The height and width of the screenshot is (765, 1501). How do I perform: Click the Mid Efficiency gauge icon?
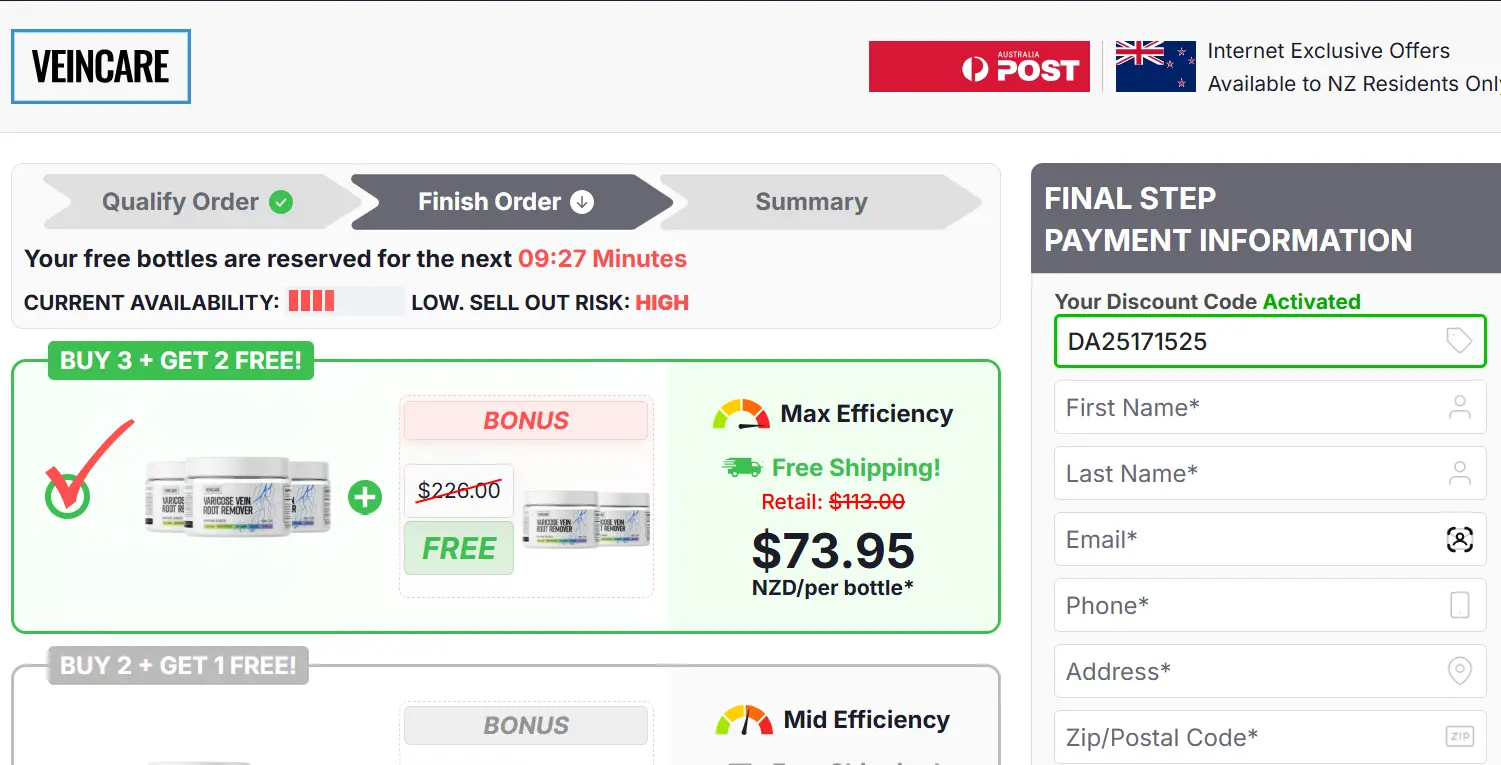click(744, 720)
